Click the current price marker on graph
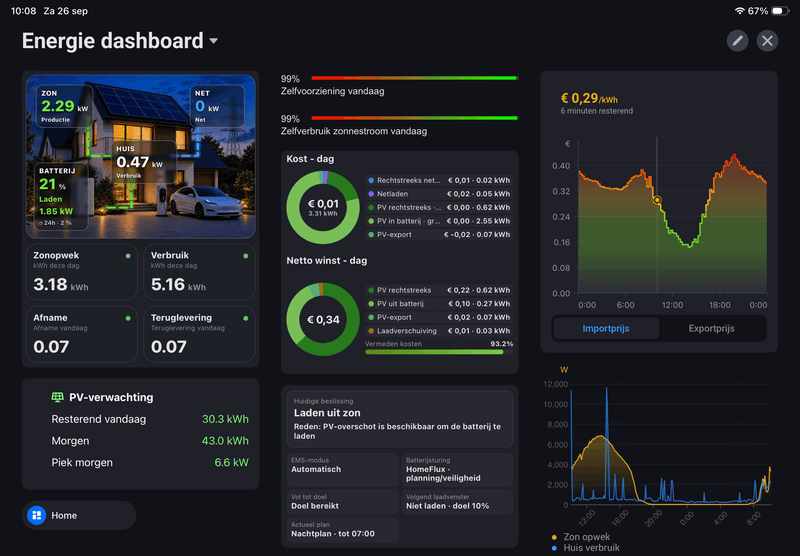Image resolution: width=800 pixels, height=556 pixels. coord(657,200)
